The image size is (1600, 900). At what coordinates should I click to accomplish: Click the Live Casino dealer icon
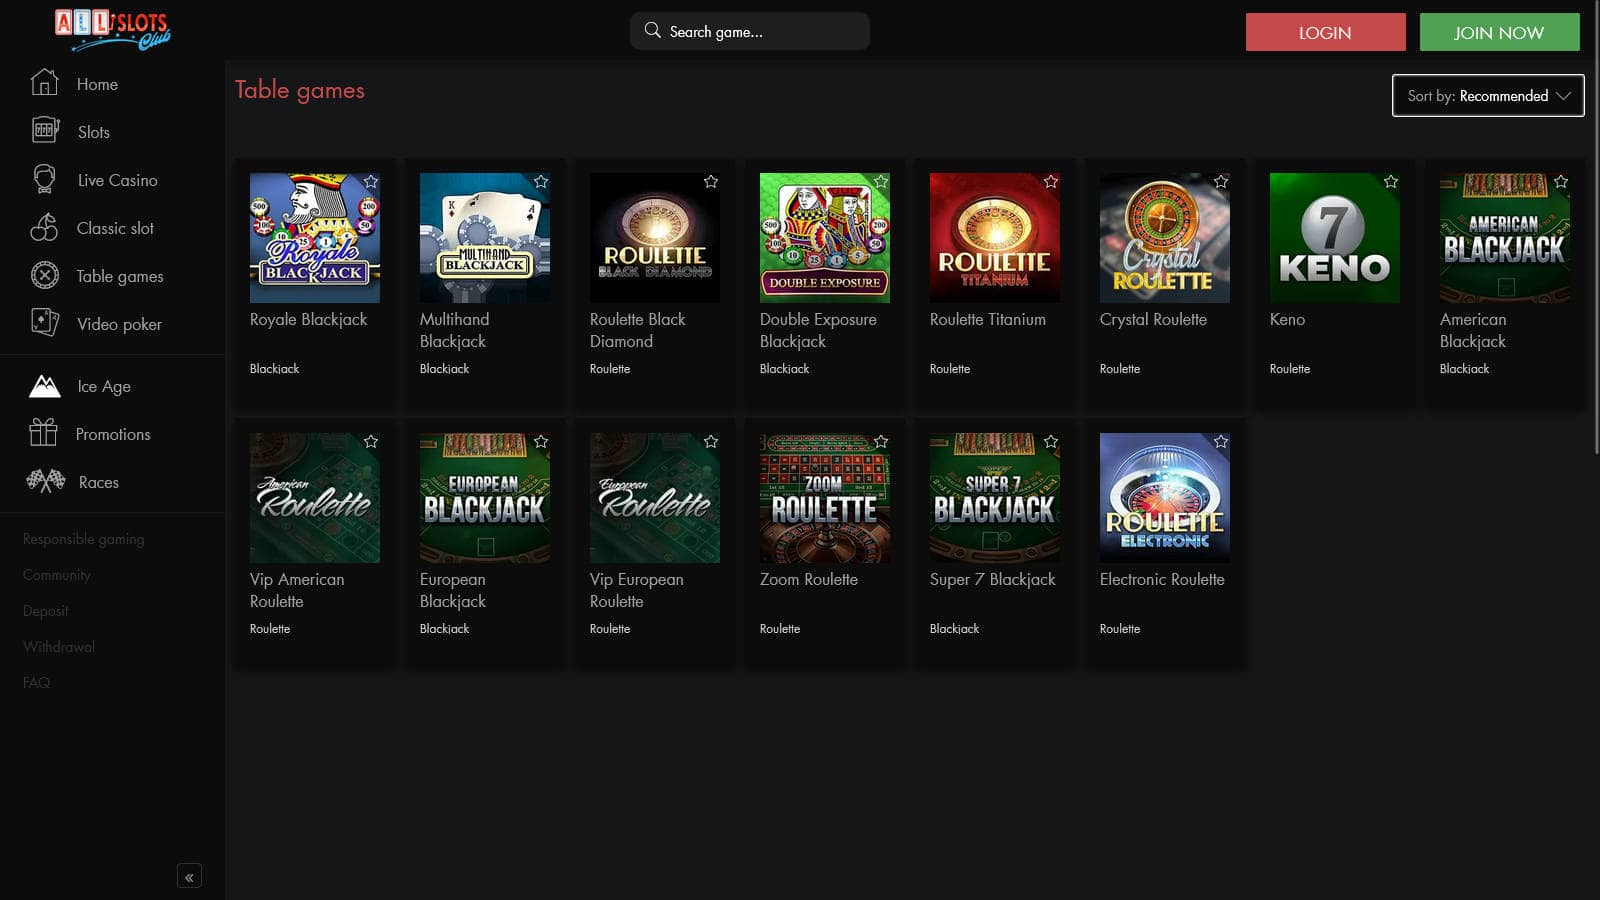coord(44,179)
